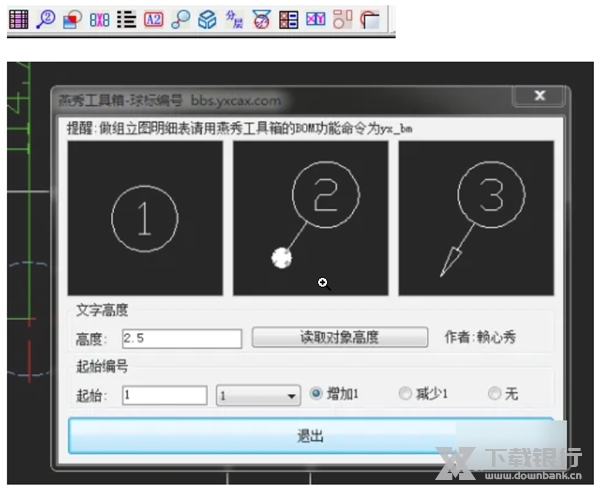Click the 高度 text height field
This screenshot has height=489, width=600.
[182, 339]
